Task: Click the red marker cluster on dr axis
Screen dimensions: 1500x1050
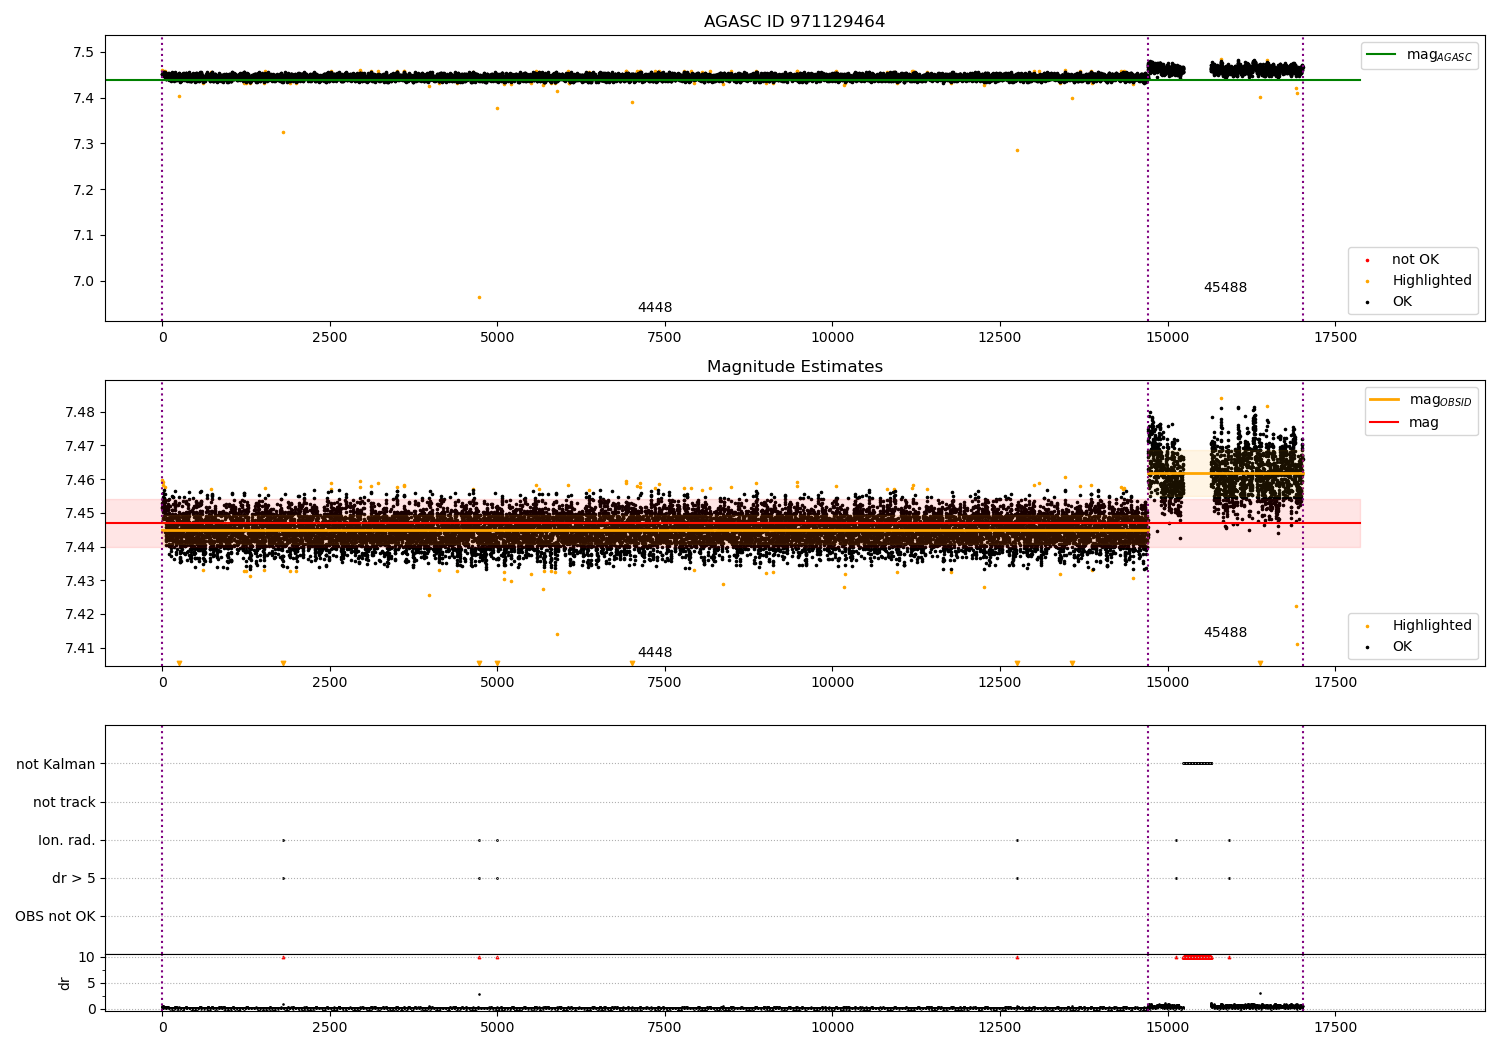Action: [1197, 957]
